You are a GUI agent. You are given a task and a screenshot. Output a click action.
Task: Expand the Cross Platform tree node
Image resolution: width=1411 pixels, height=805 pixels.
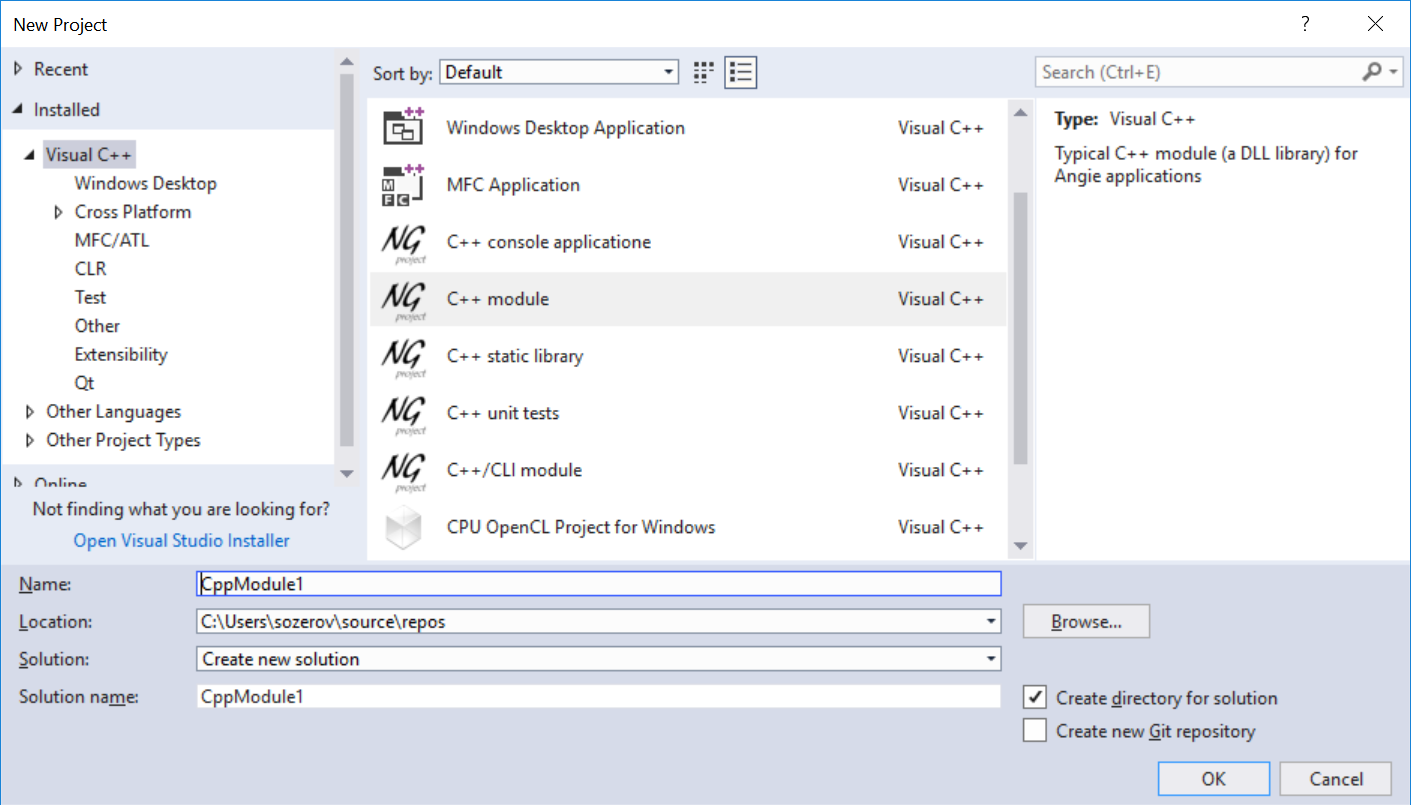pyautogui.click(x=58, y=212)
